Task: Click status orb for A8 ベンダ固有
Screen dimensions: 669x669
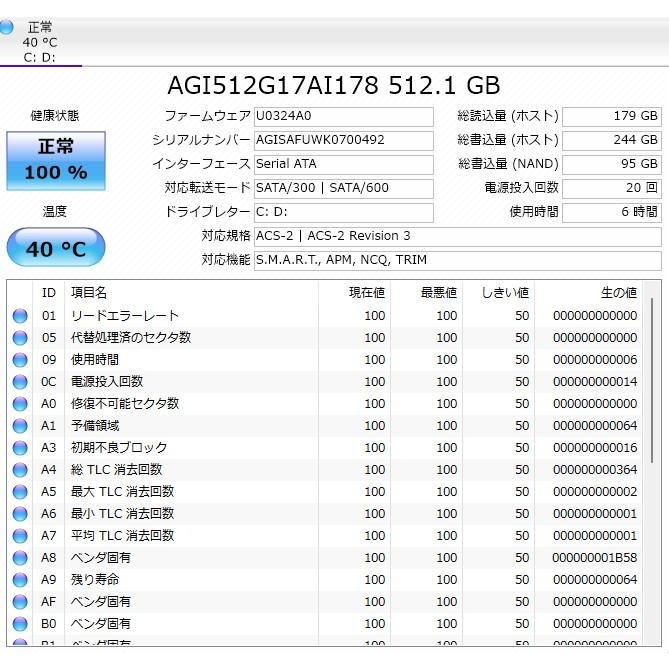Action: (20, 558)
